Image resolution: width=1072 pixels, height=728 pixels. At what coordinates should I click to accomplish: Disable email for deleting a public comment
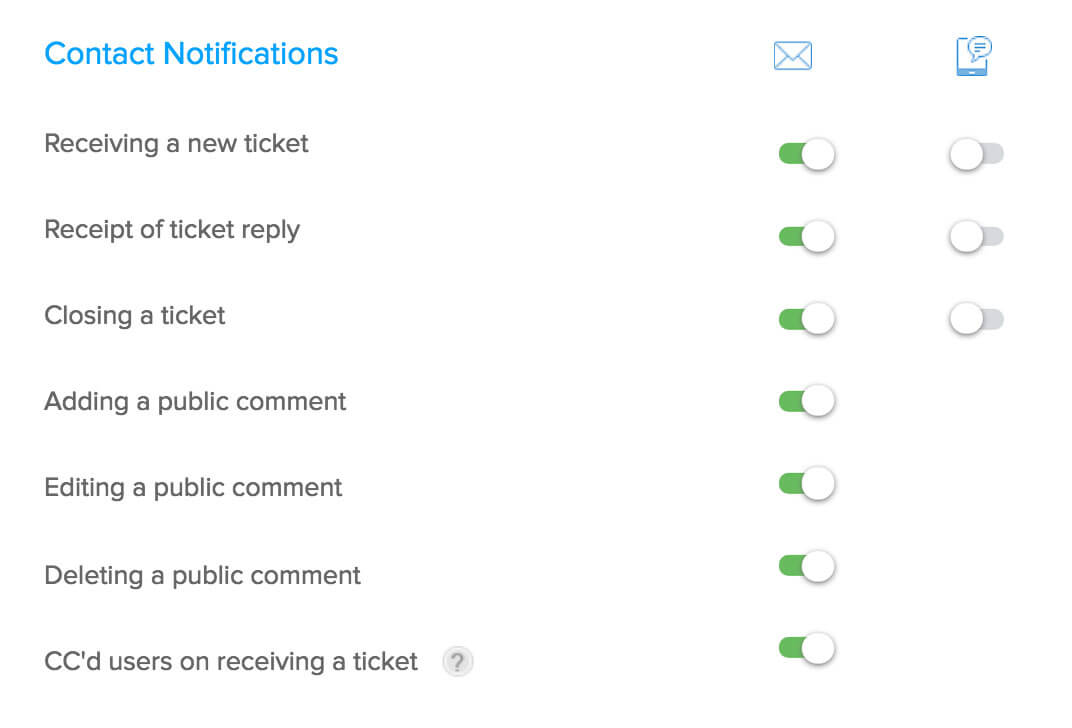[806, 567]
